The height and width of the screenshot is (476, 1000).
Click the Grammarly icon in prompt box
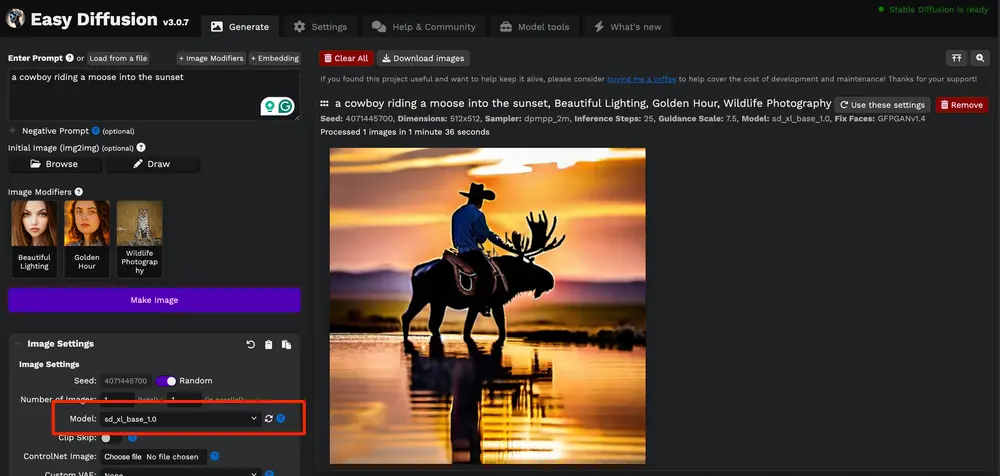(285, 105)
